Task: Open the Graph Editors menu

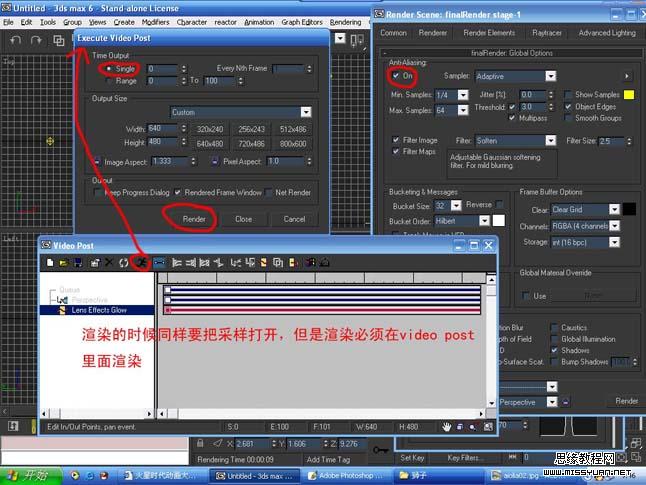Action: (x=302, y=22)
